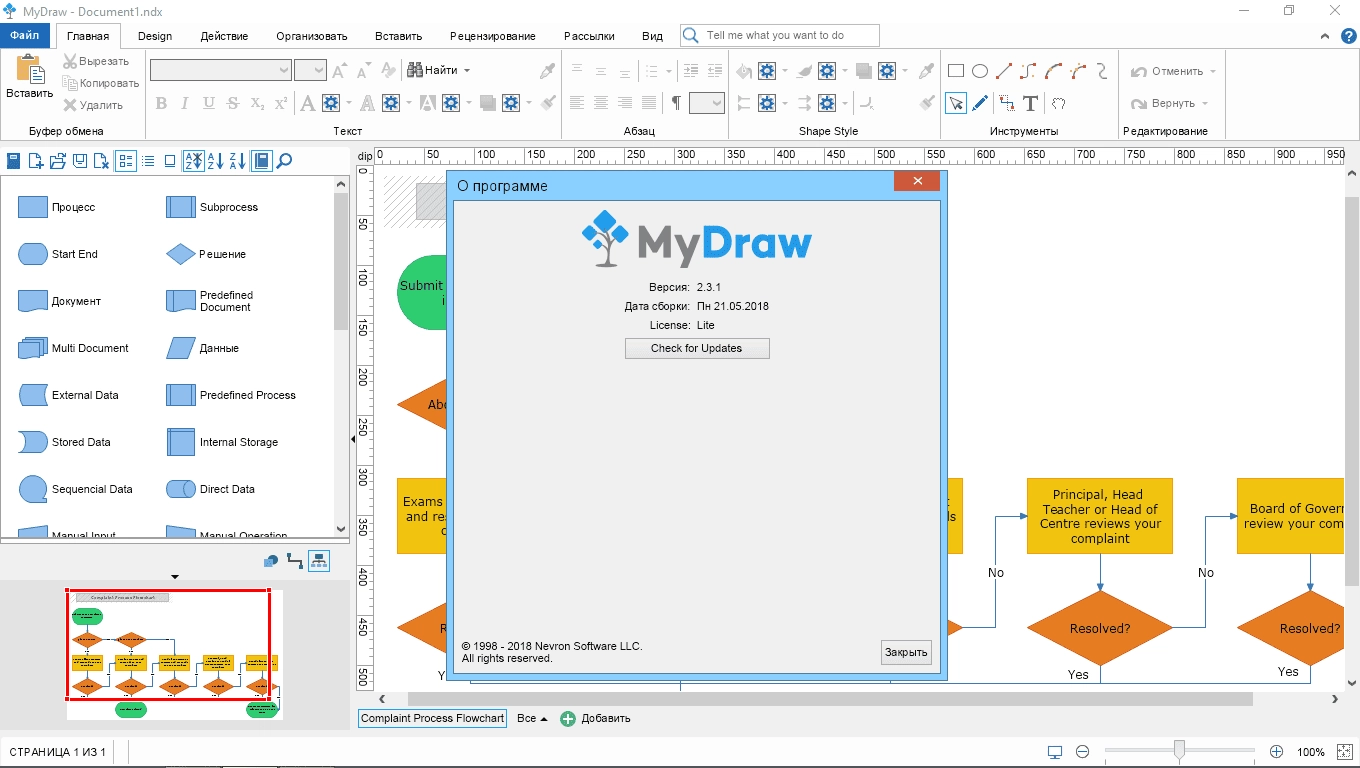Open the font family combo box

click(x=221, y=70)
